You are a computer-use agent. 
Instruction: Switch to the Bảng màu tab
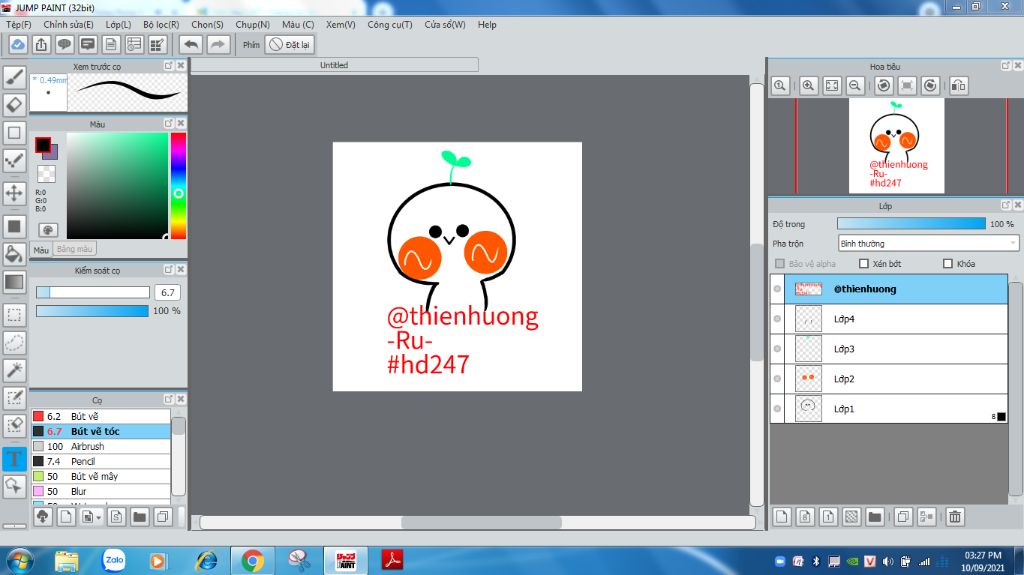74,250
